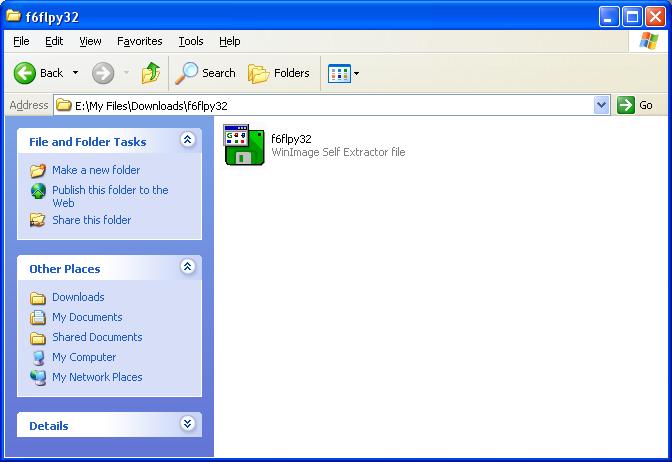Screen dimensions: 672x462
Task: Open the address bar dropdown
Action: 601,105
